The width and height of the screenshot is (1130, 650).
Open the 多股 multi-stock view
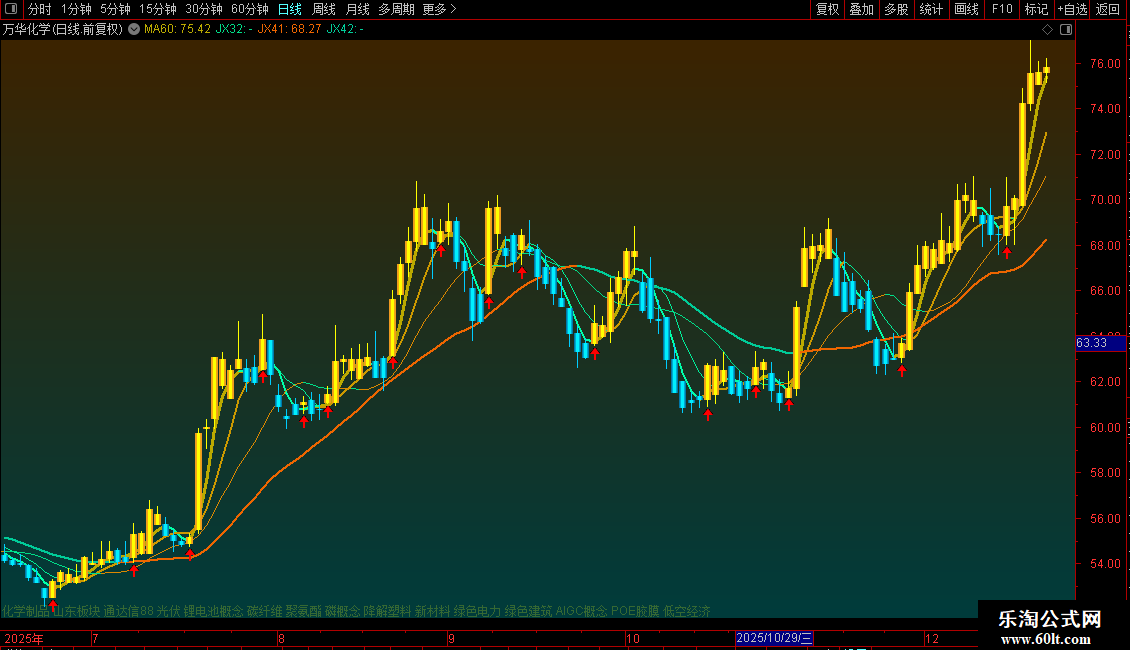(x=897, y=9)
